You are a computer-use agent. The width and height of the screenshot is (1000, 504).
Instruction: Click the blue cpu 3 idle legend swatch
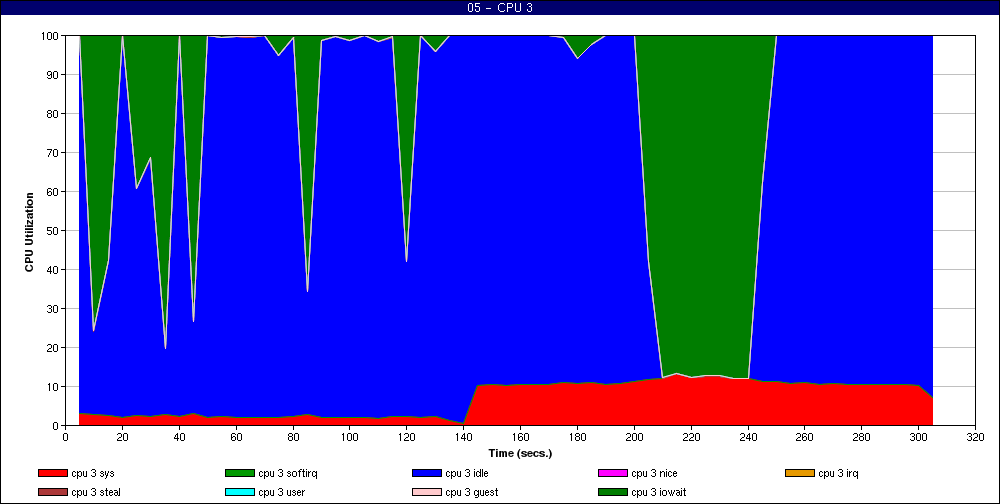[x=427, y=473]
